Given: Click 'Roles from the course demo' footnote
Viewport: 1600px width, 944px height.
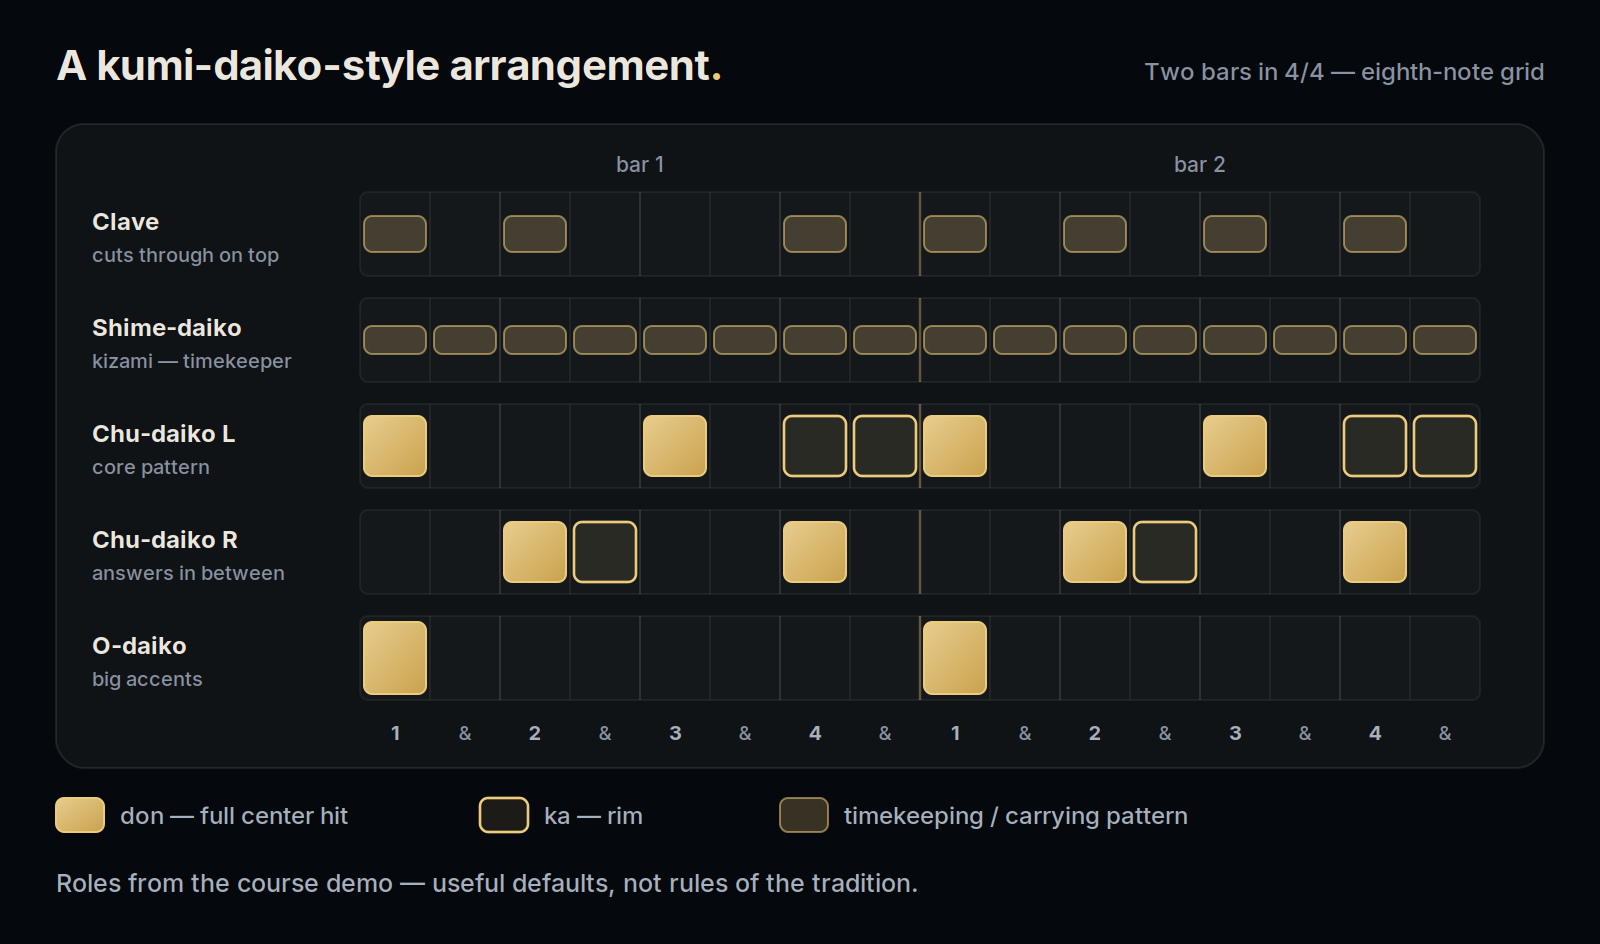Looking at the screenshot, I should click(x=224, y=884).
